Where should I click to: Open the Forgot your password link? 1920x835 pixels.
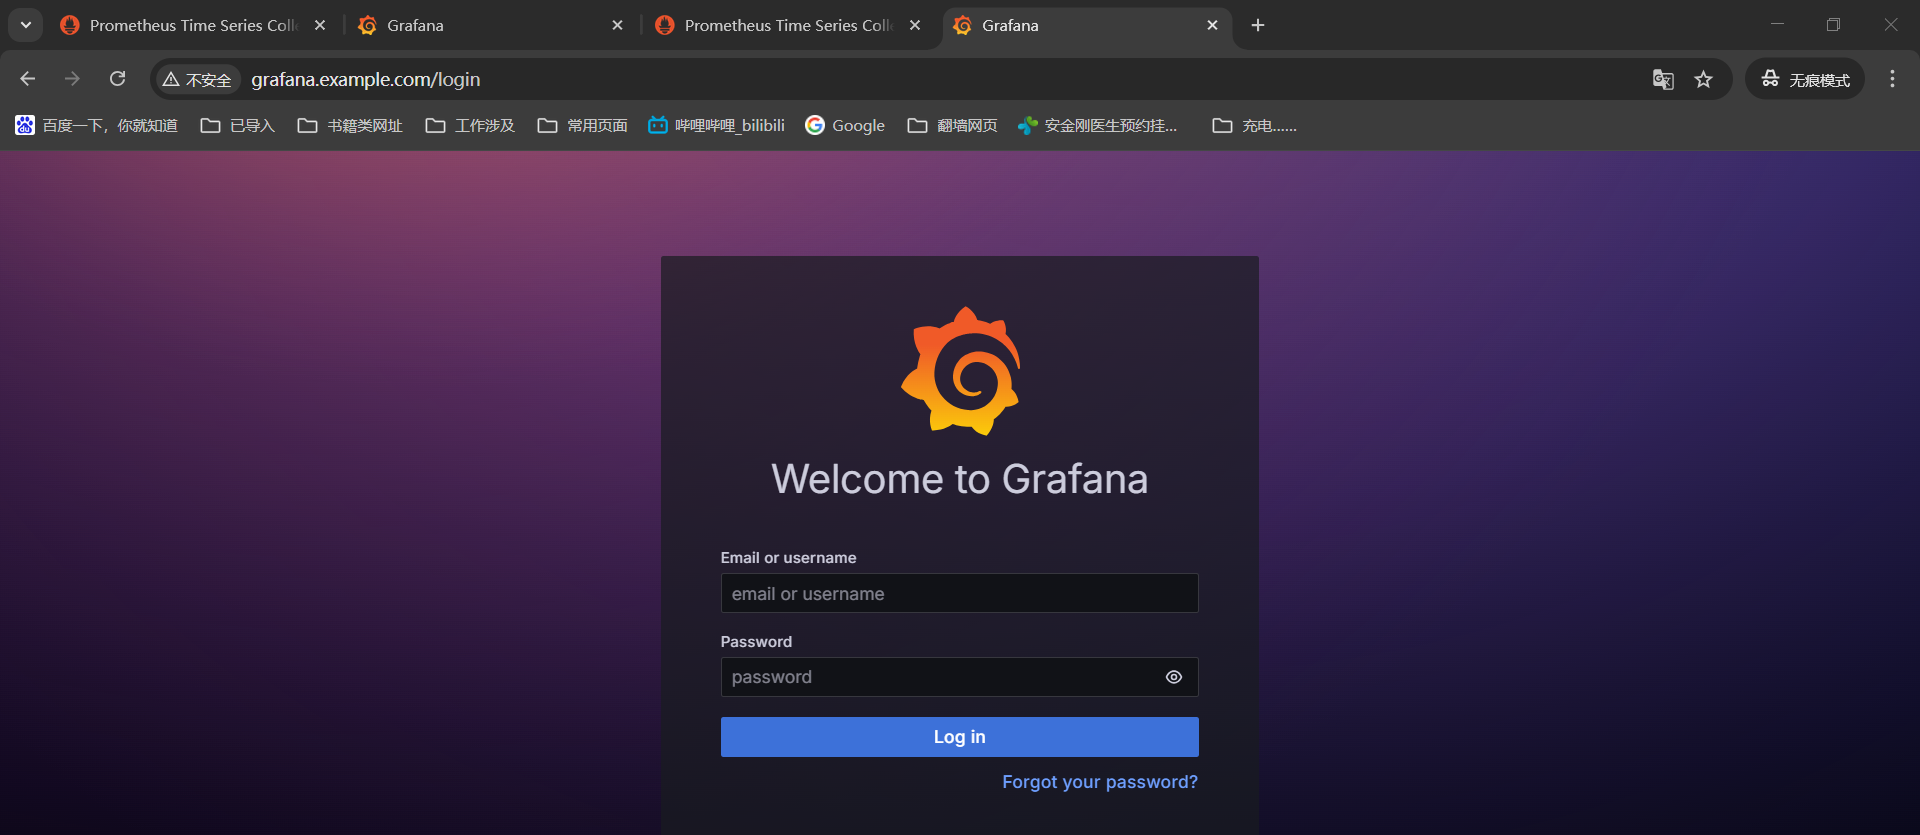pos(1100,782)
